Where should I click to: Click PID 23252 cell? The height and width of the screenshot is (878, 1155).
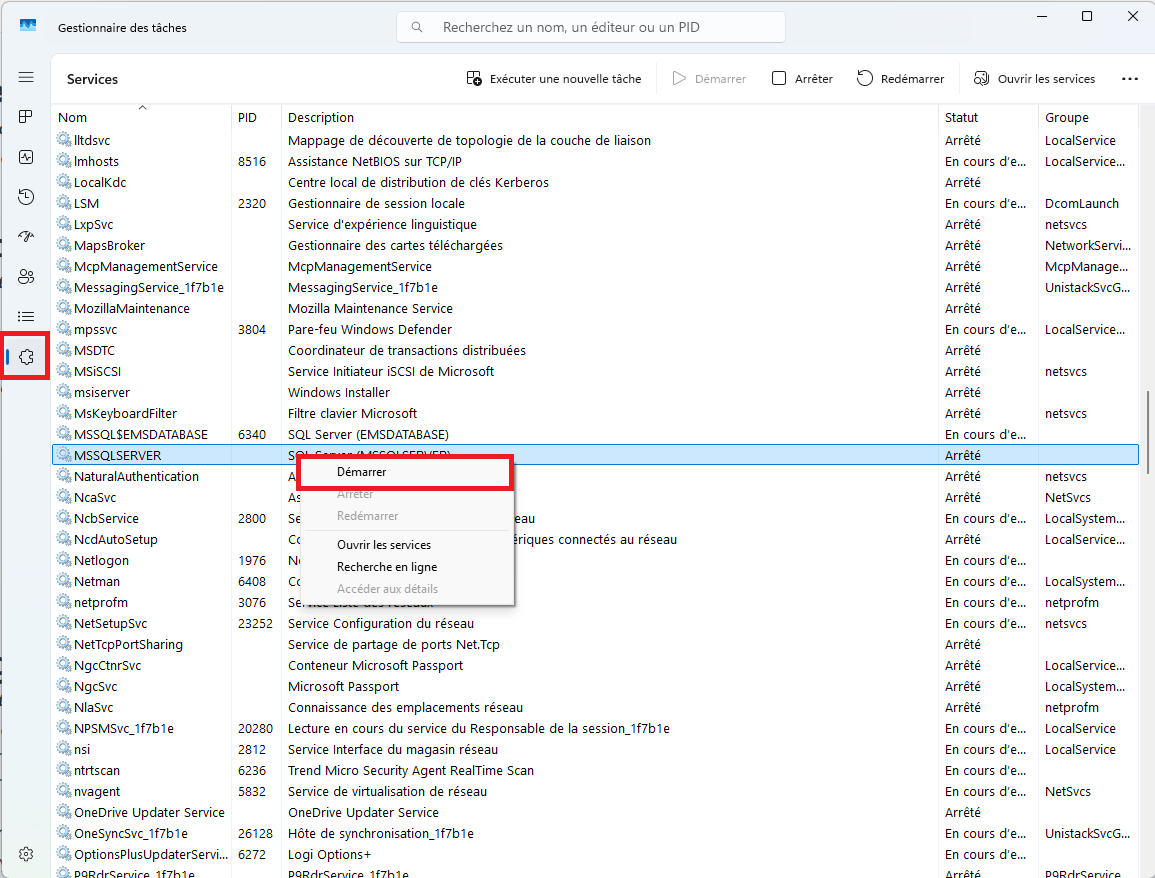pyautogui.click(x=255, y=623)
